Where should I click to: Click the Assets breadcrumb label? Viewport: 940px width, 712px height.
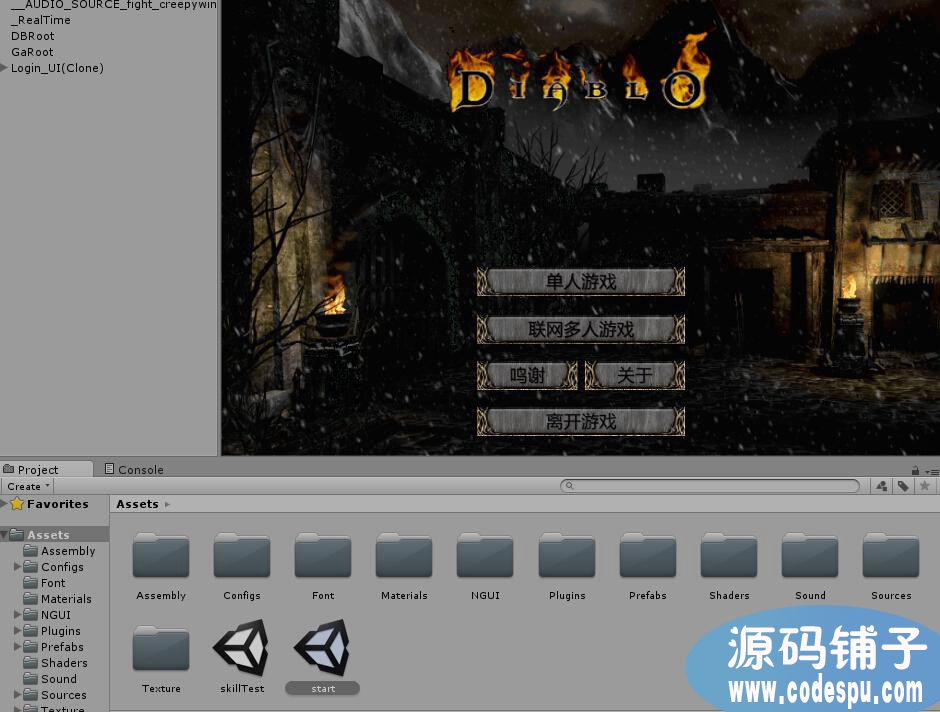pyautogui.click(x=137, y=504)
